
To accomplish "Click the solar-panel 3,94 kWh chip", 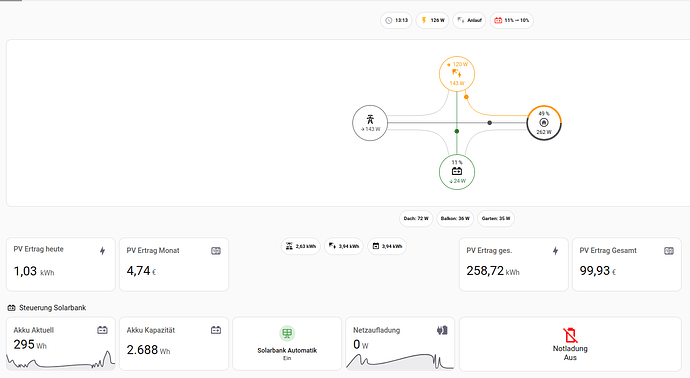I will 344,246.
